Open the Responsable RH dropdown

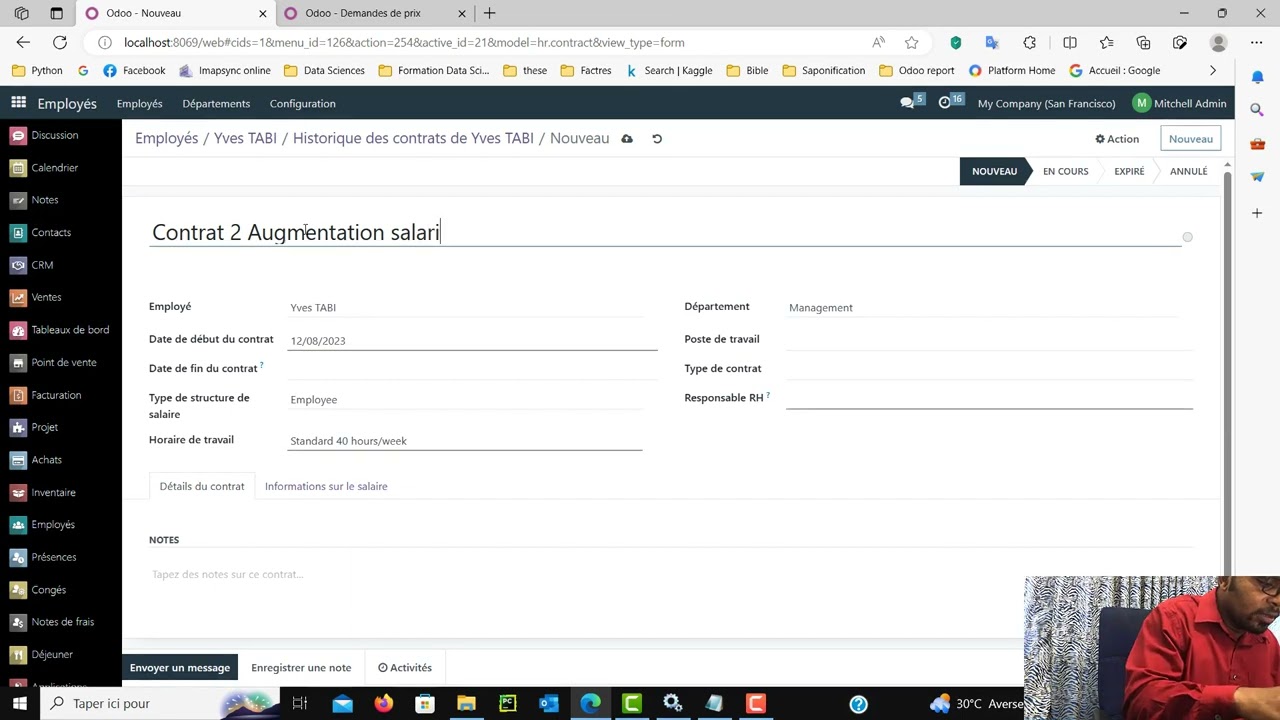(989, 397)
